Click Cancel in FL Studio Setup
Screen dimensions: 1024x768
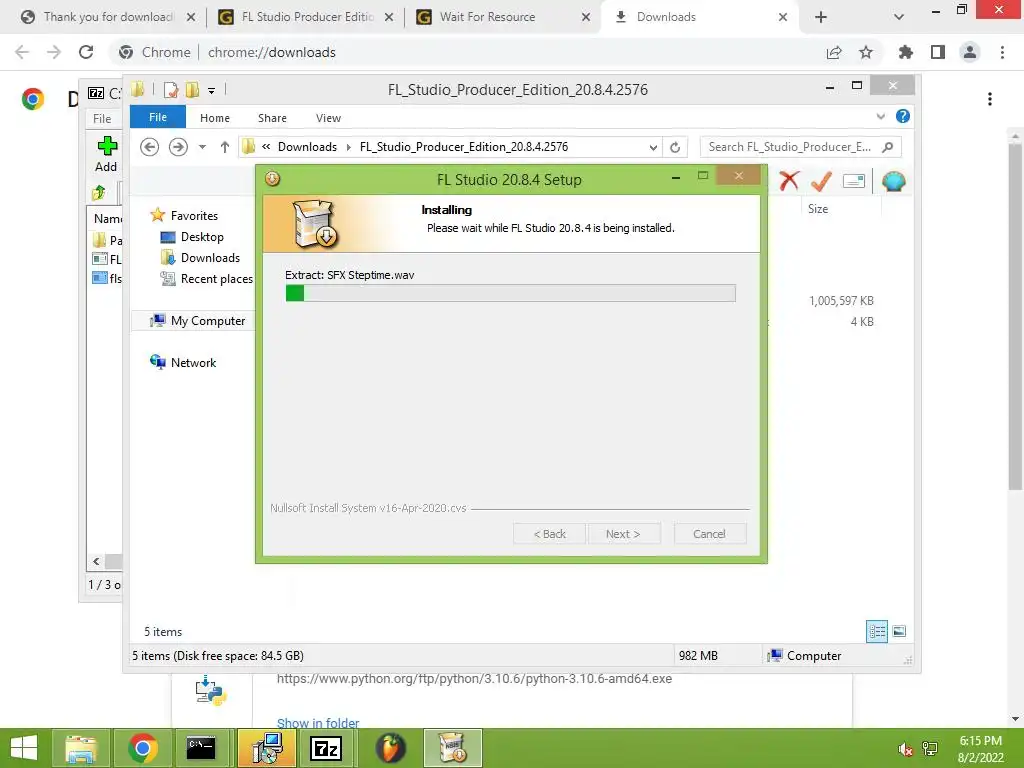(709, 534)
